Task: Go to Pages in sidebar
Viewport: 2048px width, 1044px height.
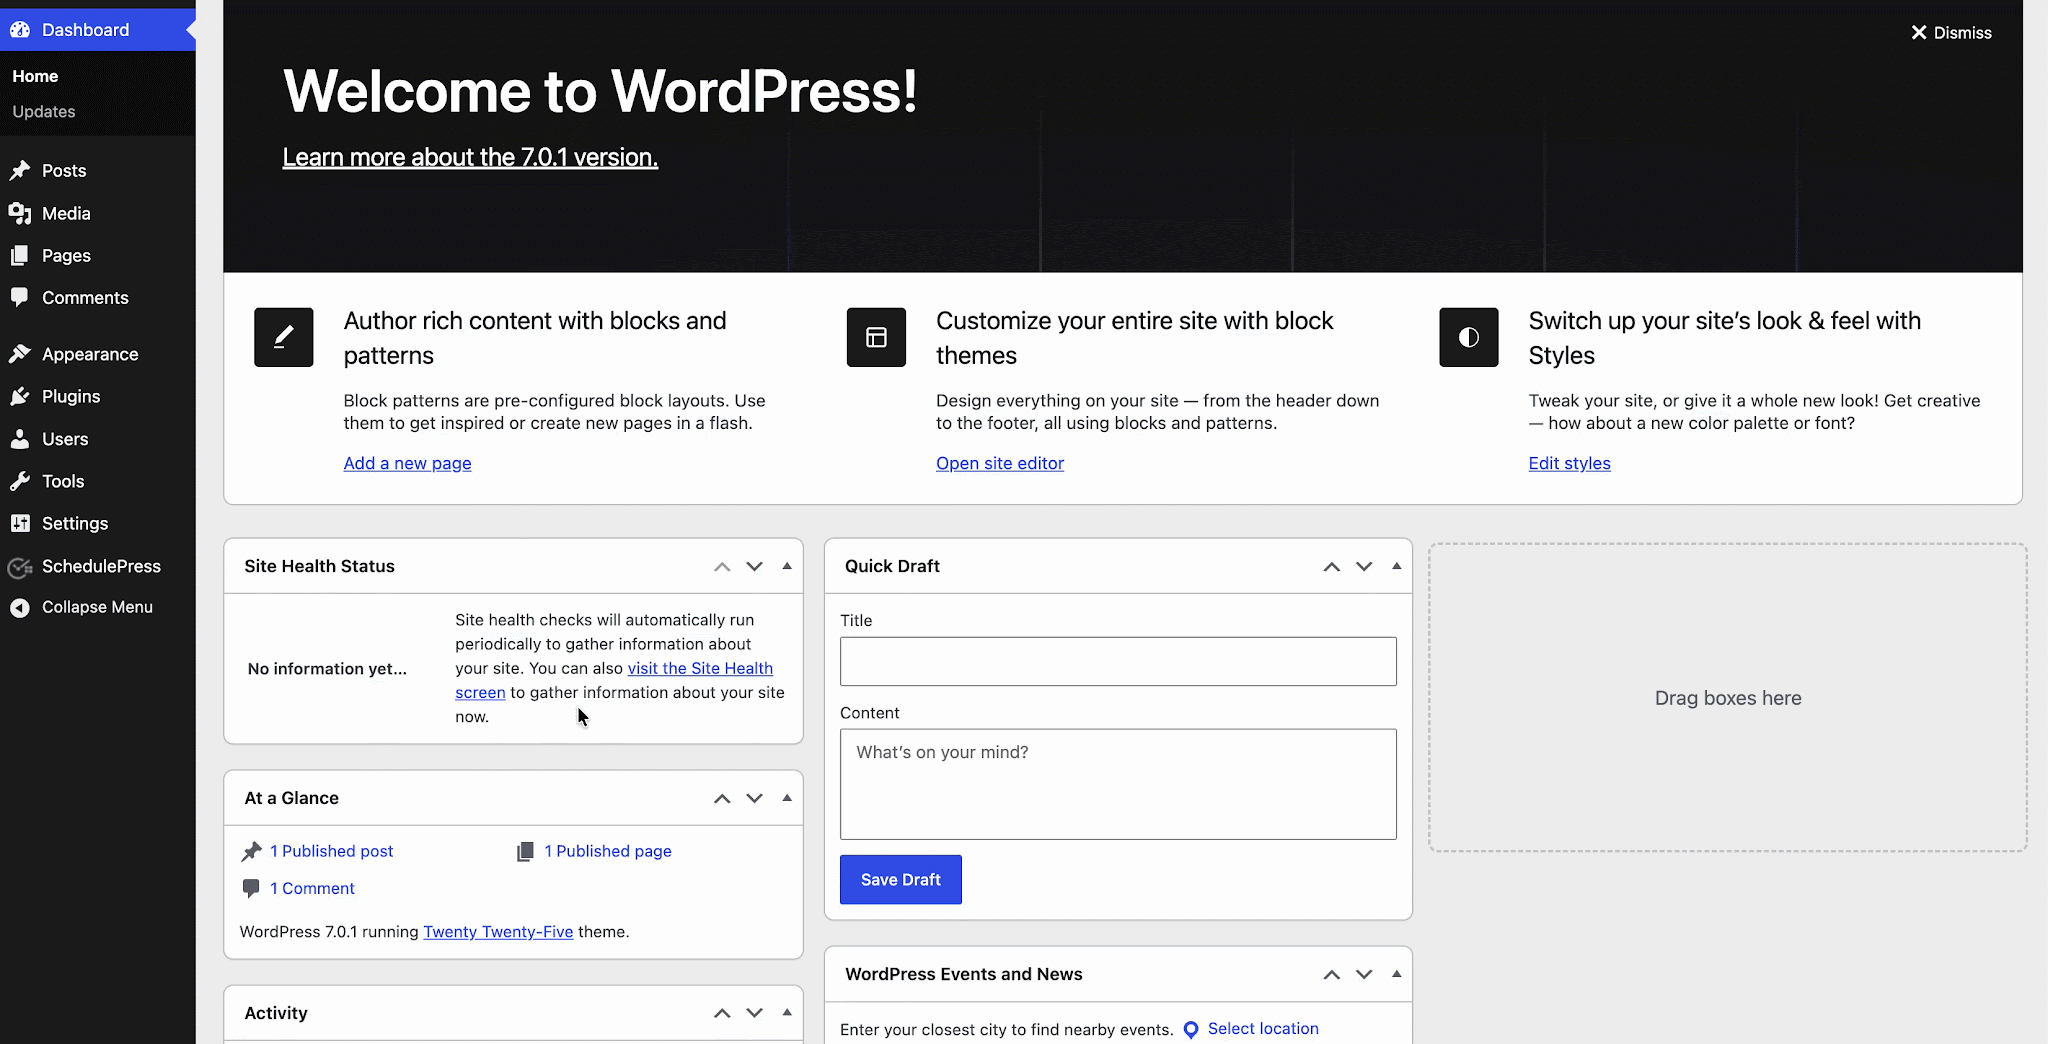Action: coord(98,256)
